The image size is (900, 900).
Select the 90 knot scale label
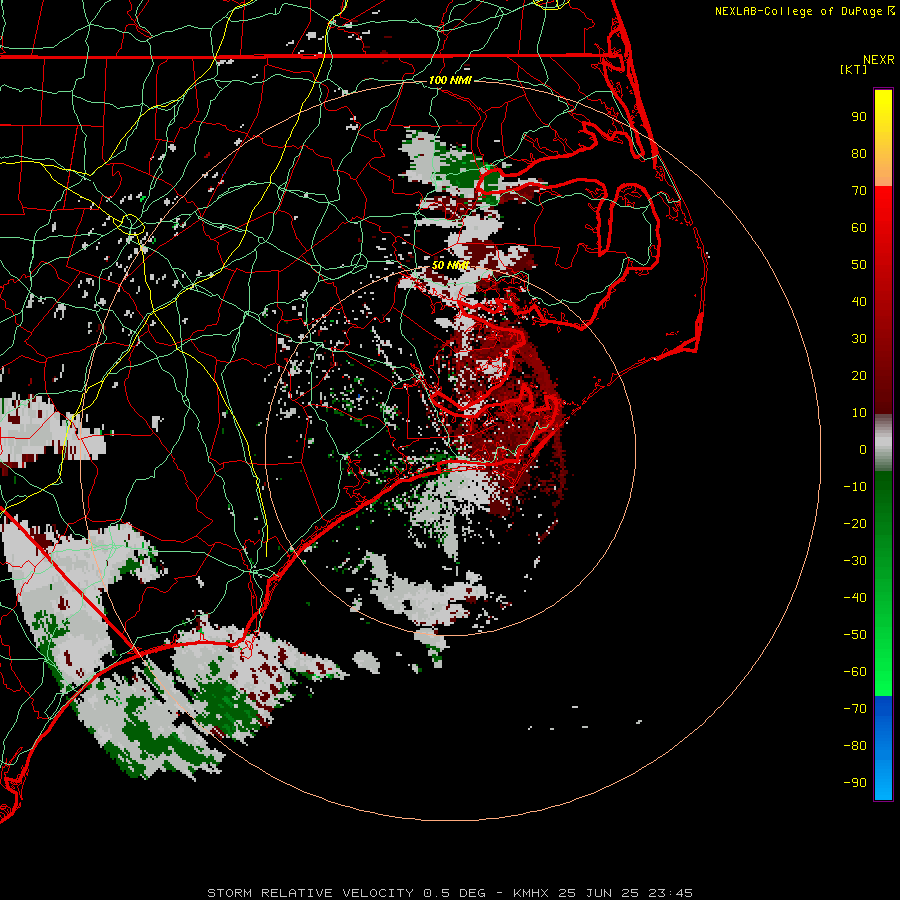click(x=859, y=117)
